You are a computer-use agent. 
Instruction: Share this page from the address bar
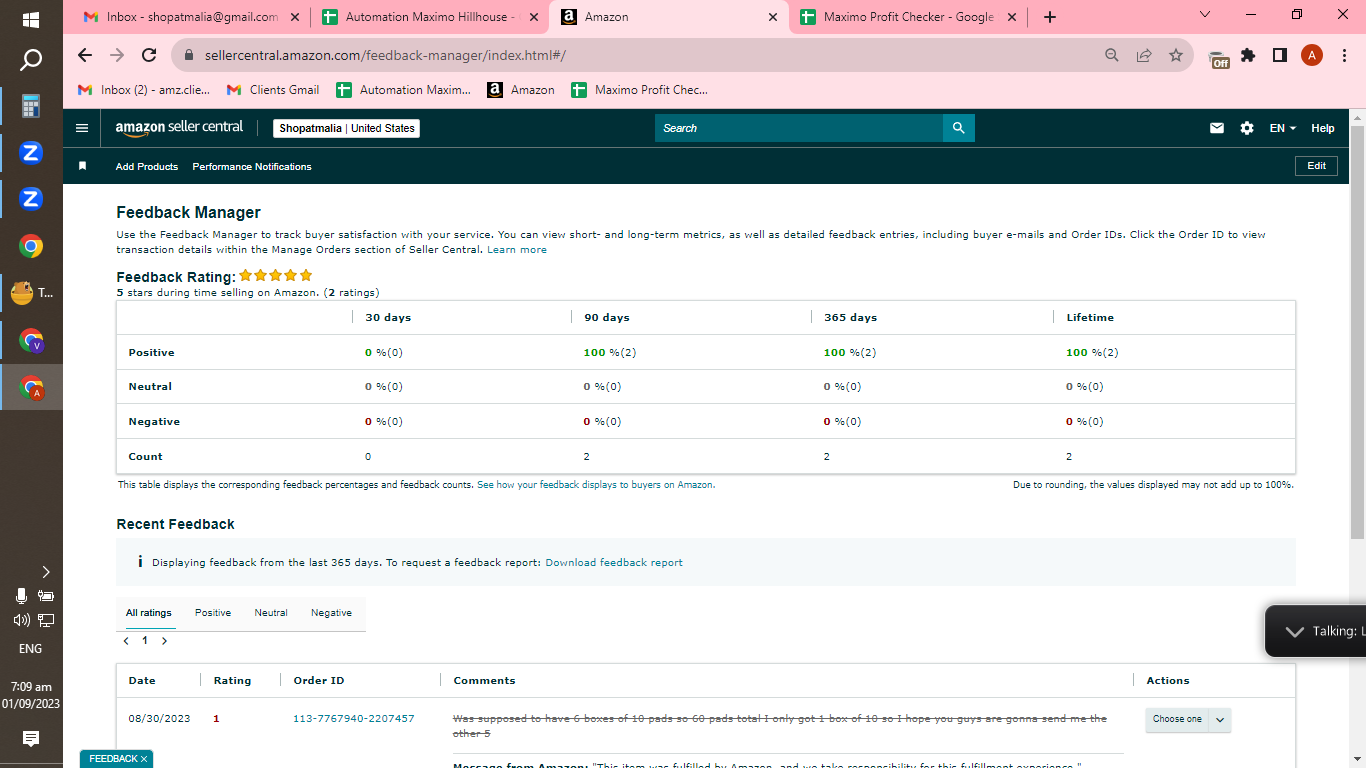pos(1144,56)
